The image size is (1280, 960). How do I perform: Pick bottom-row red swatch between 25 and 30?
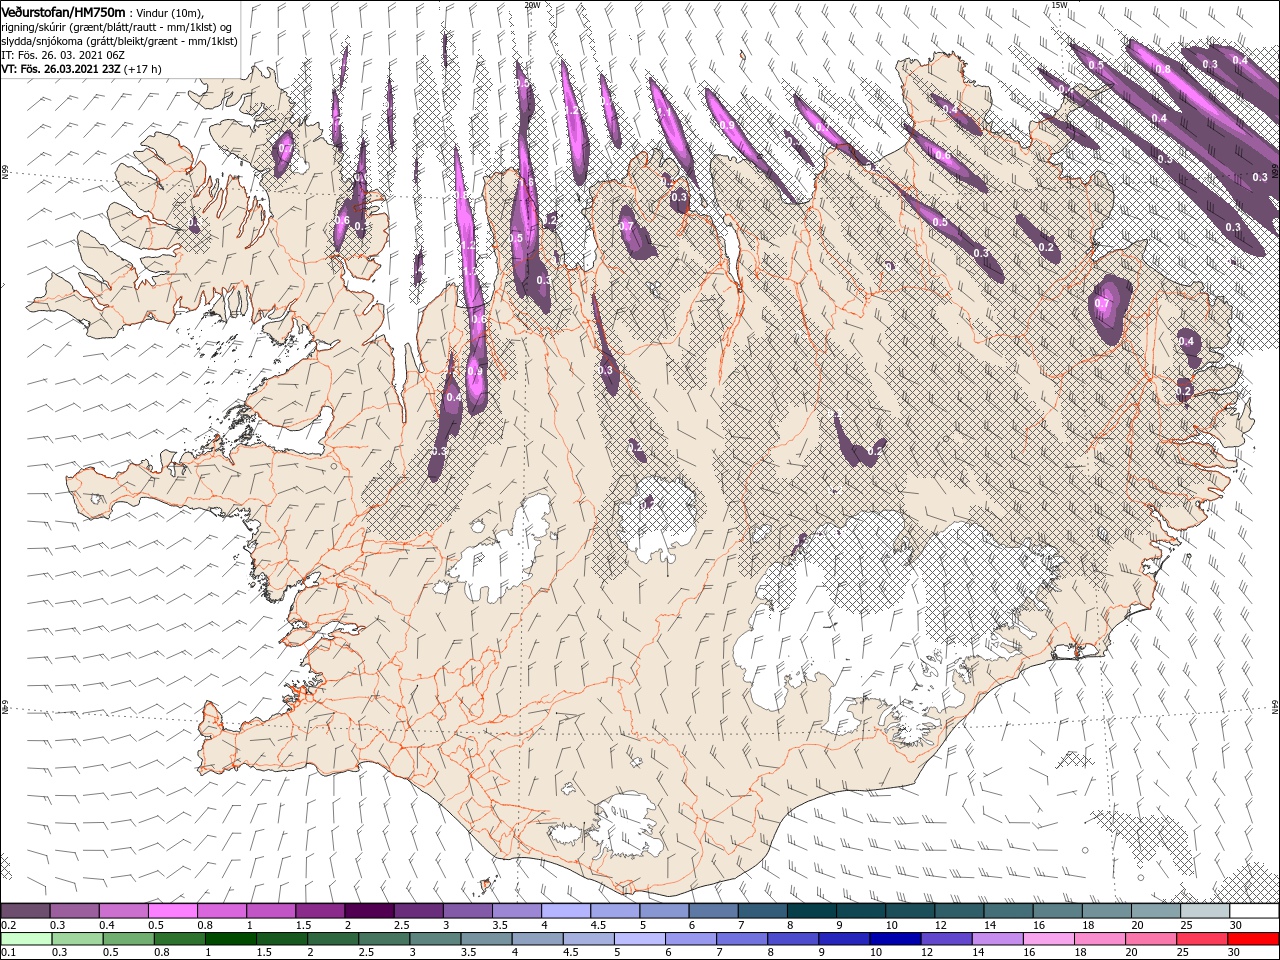(1201, 939)
